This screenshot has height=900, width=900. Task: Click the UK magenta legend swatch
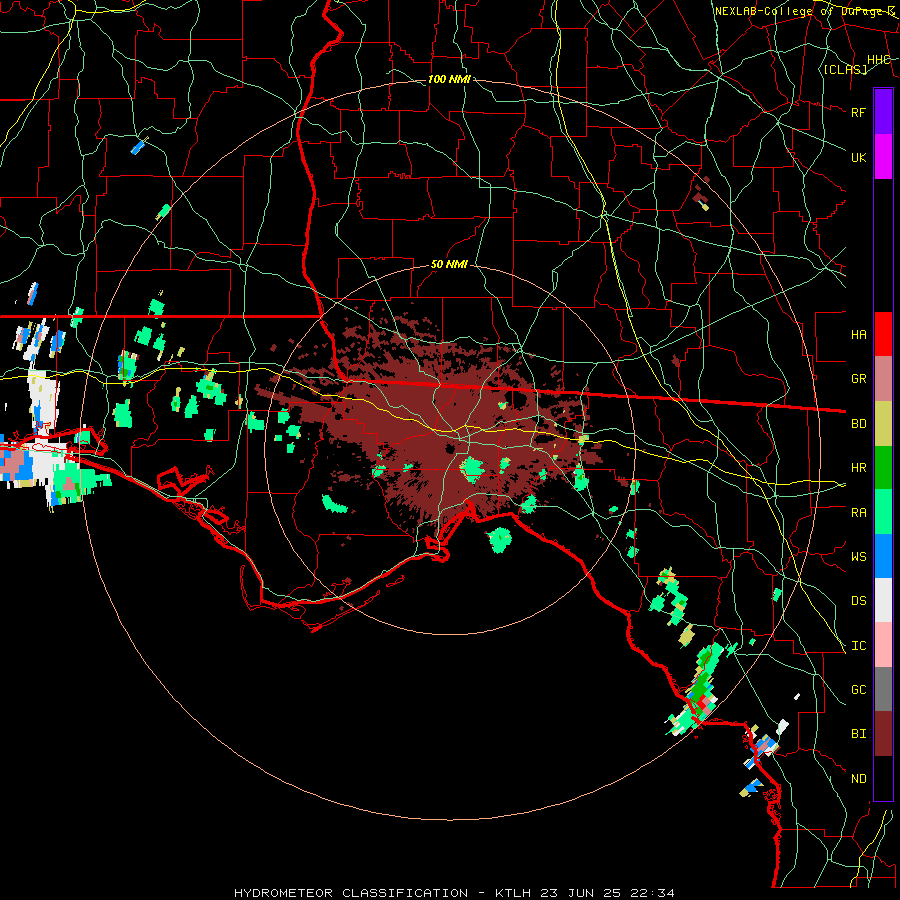point(883,157)
